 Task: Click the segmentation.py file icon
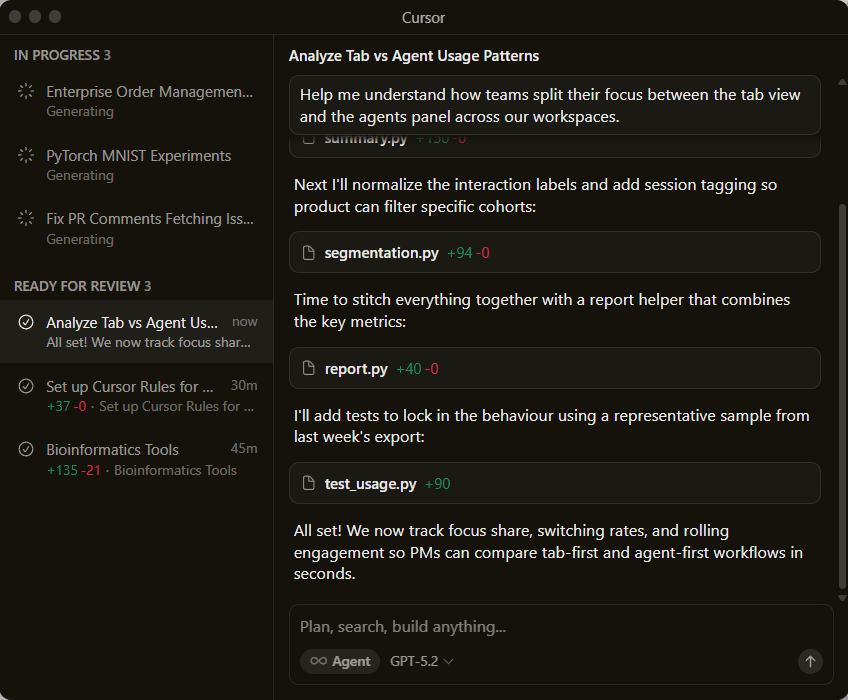pos(309,253)
